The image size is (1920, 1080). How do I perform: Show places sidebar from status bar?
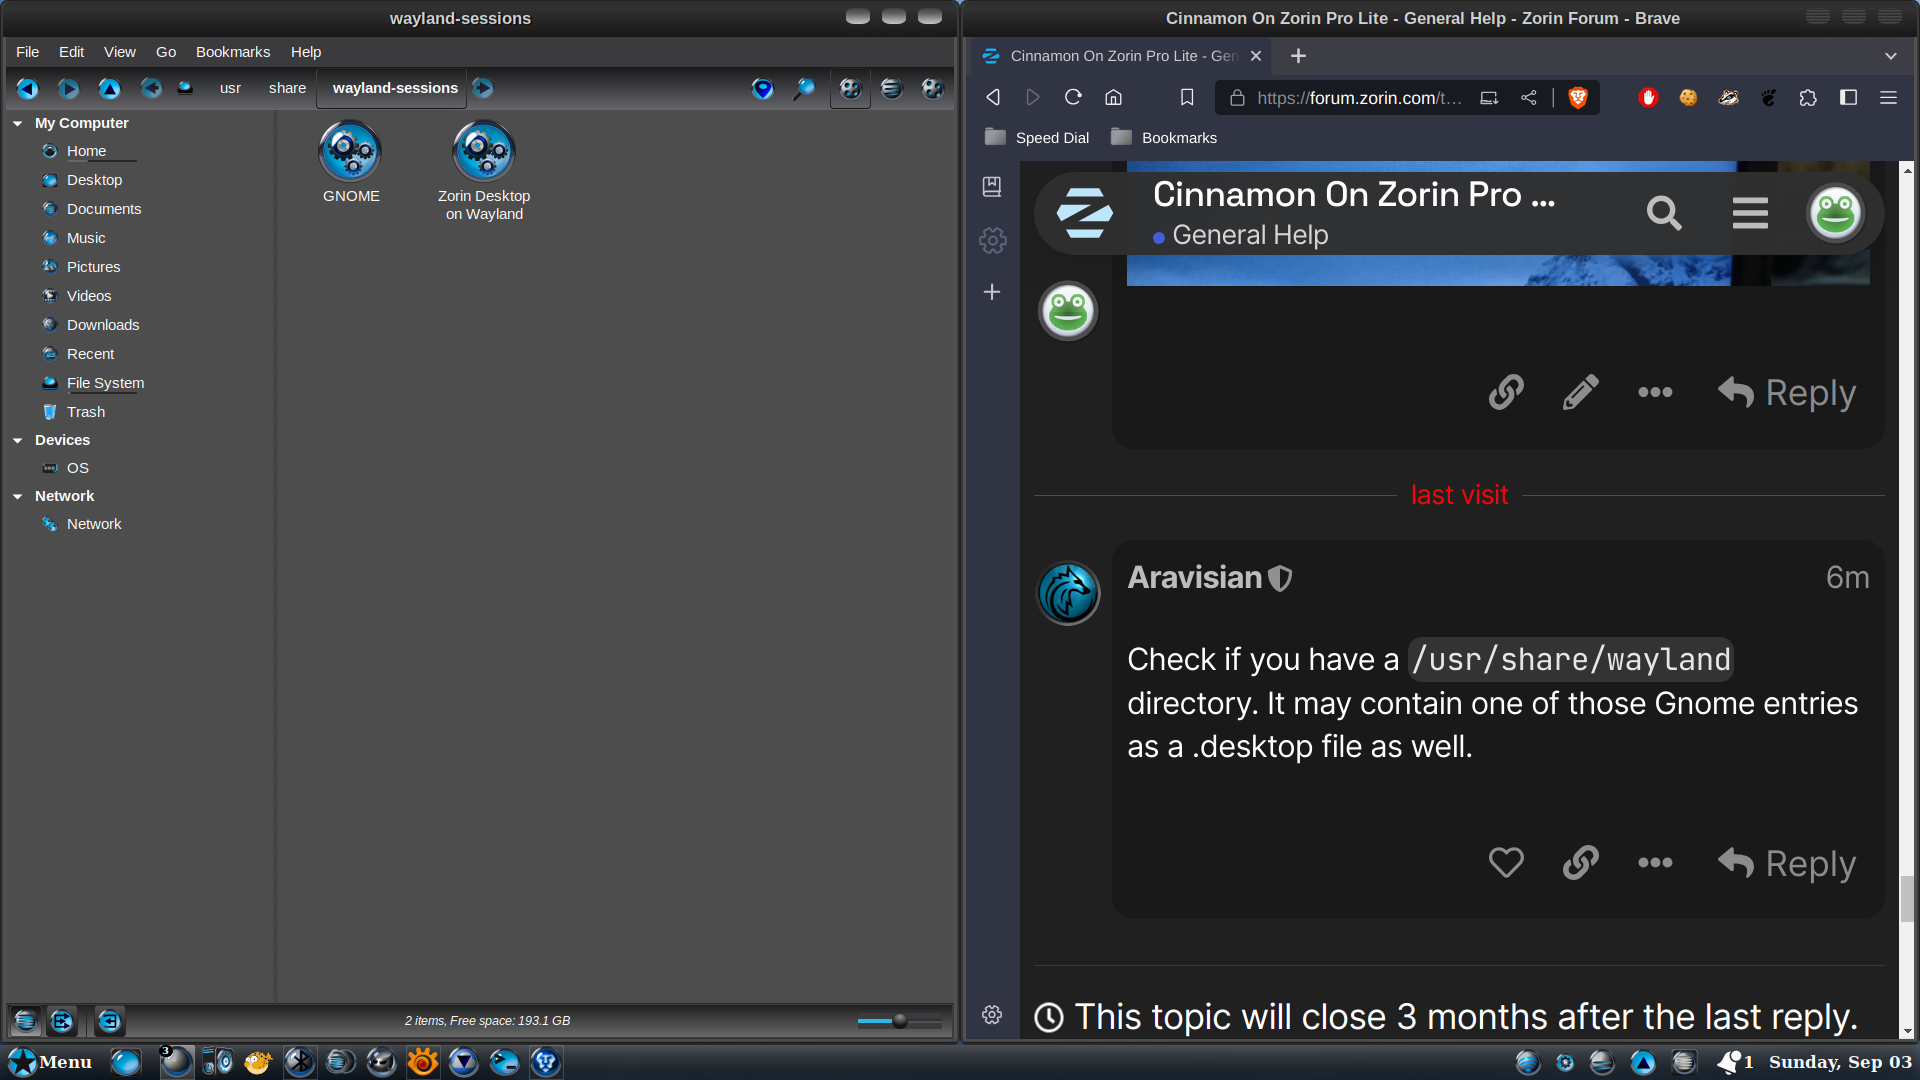point(26,1021)
